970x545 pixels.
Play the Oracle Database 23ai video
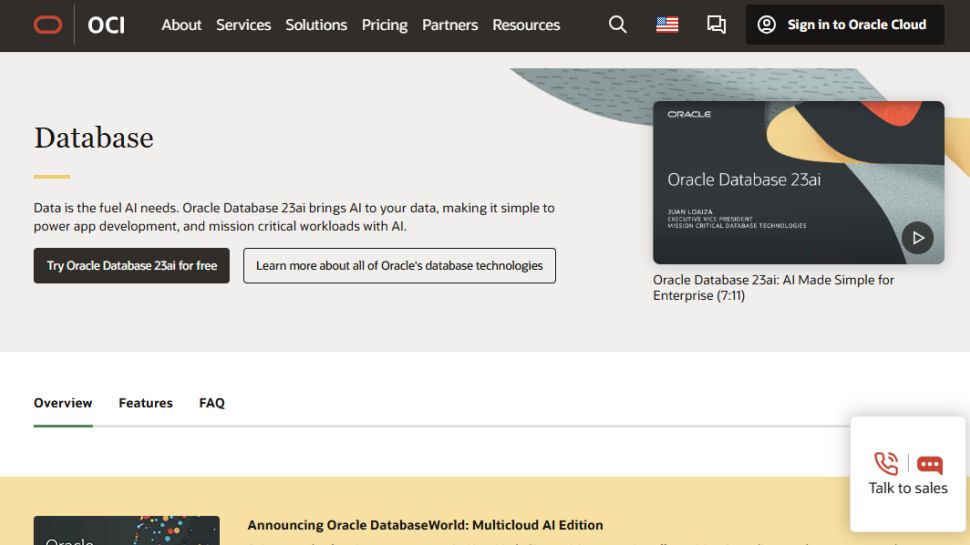click(x=917, y=238)
